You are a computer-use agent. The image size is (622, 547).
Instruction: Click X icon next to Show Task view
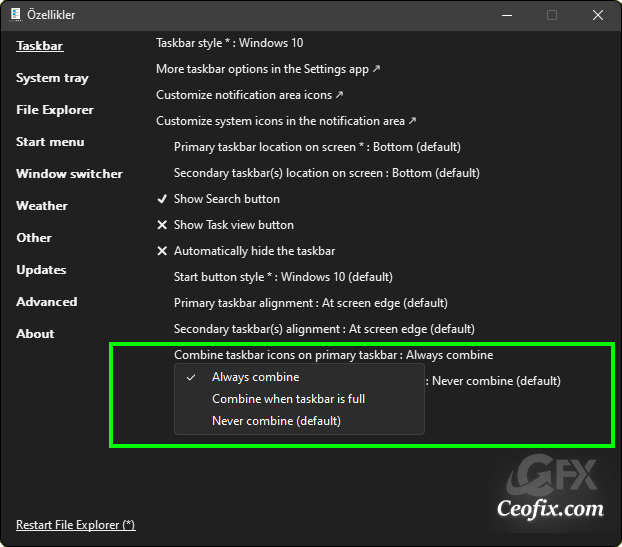click(x=162, y=225)
